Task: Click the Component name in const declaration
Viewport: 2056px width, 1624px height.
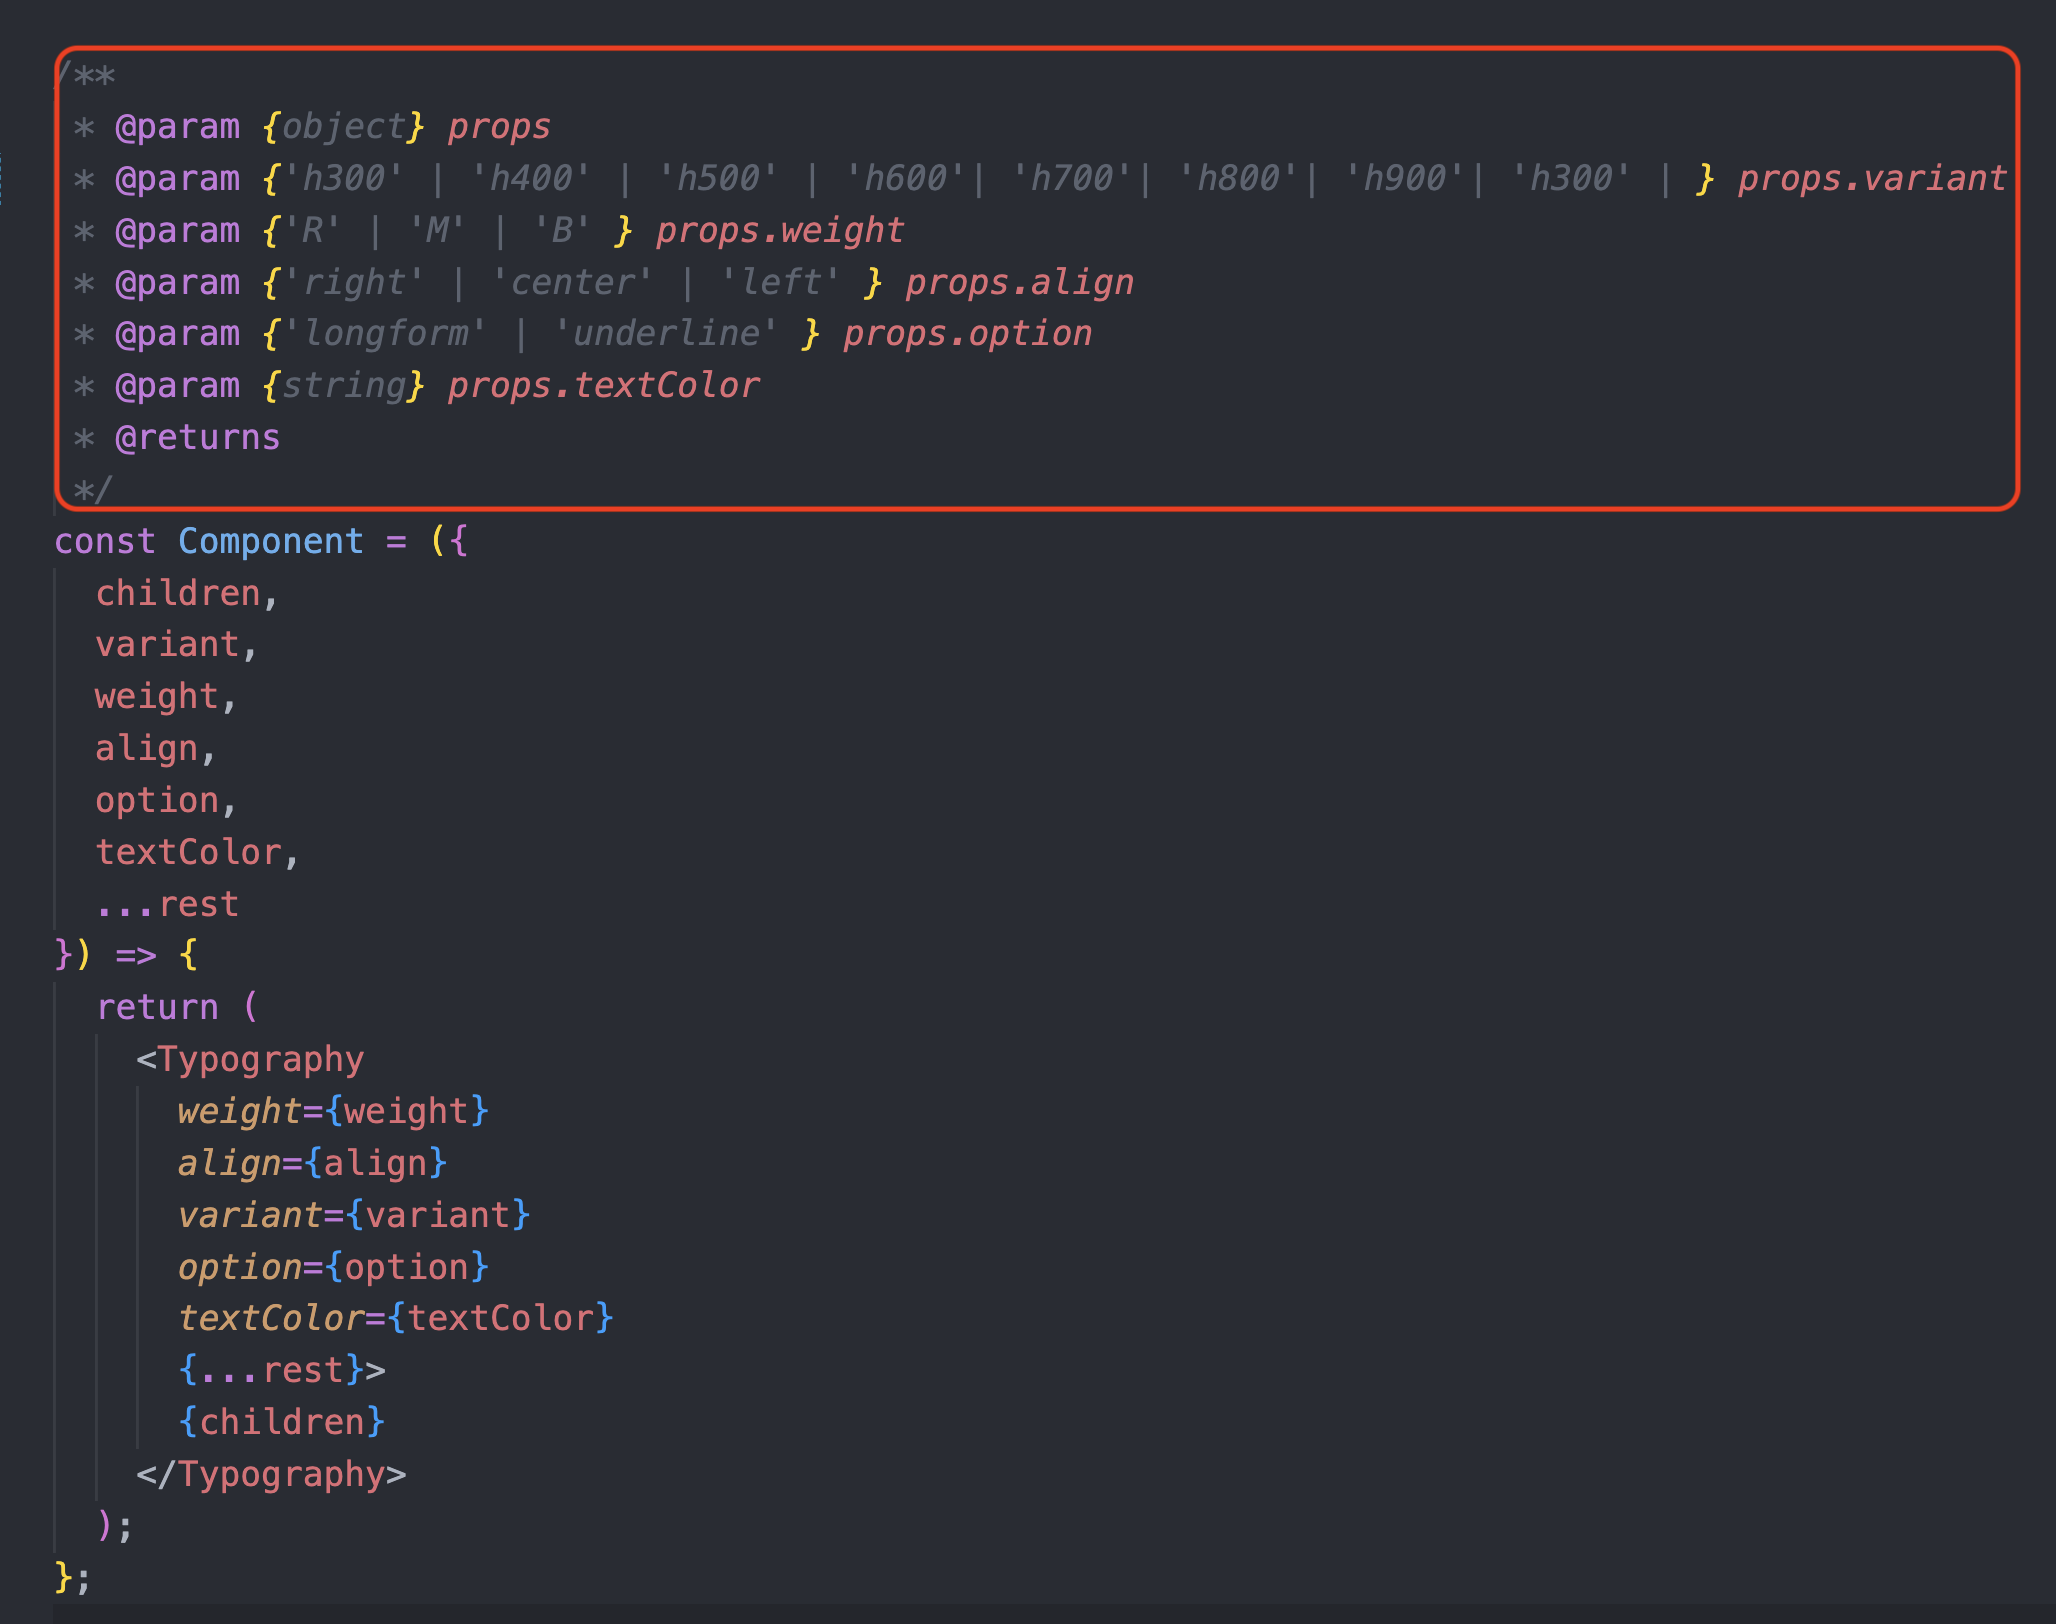Action: pos(270,541)
